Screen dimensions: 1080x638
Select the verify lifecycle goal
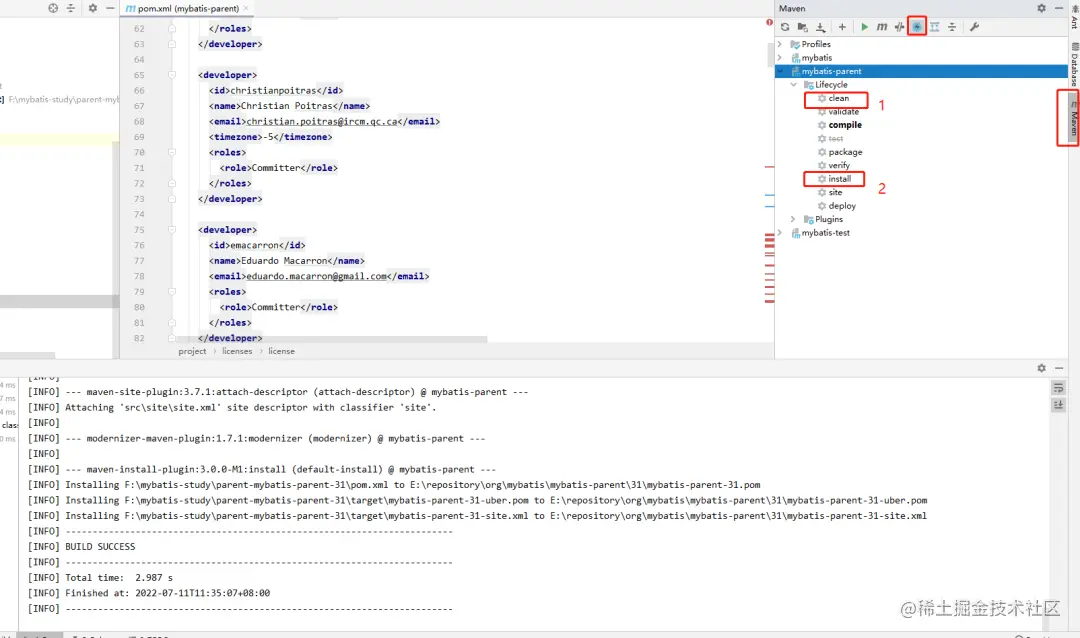(x=839, y=165)
